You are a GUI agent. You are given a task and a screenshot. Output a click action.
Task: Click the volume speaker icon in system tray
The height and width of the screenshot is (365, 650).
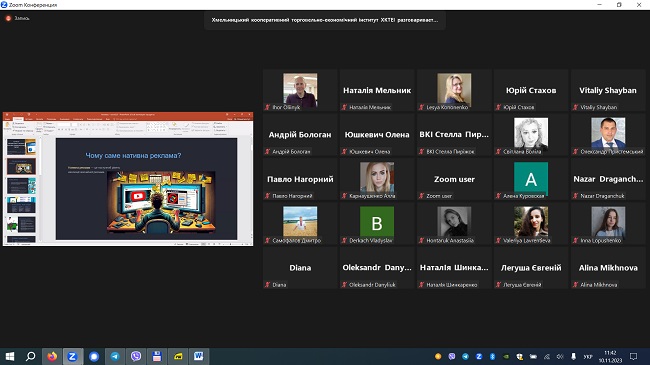tap(560, 357)
